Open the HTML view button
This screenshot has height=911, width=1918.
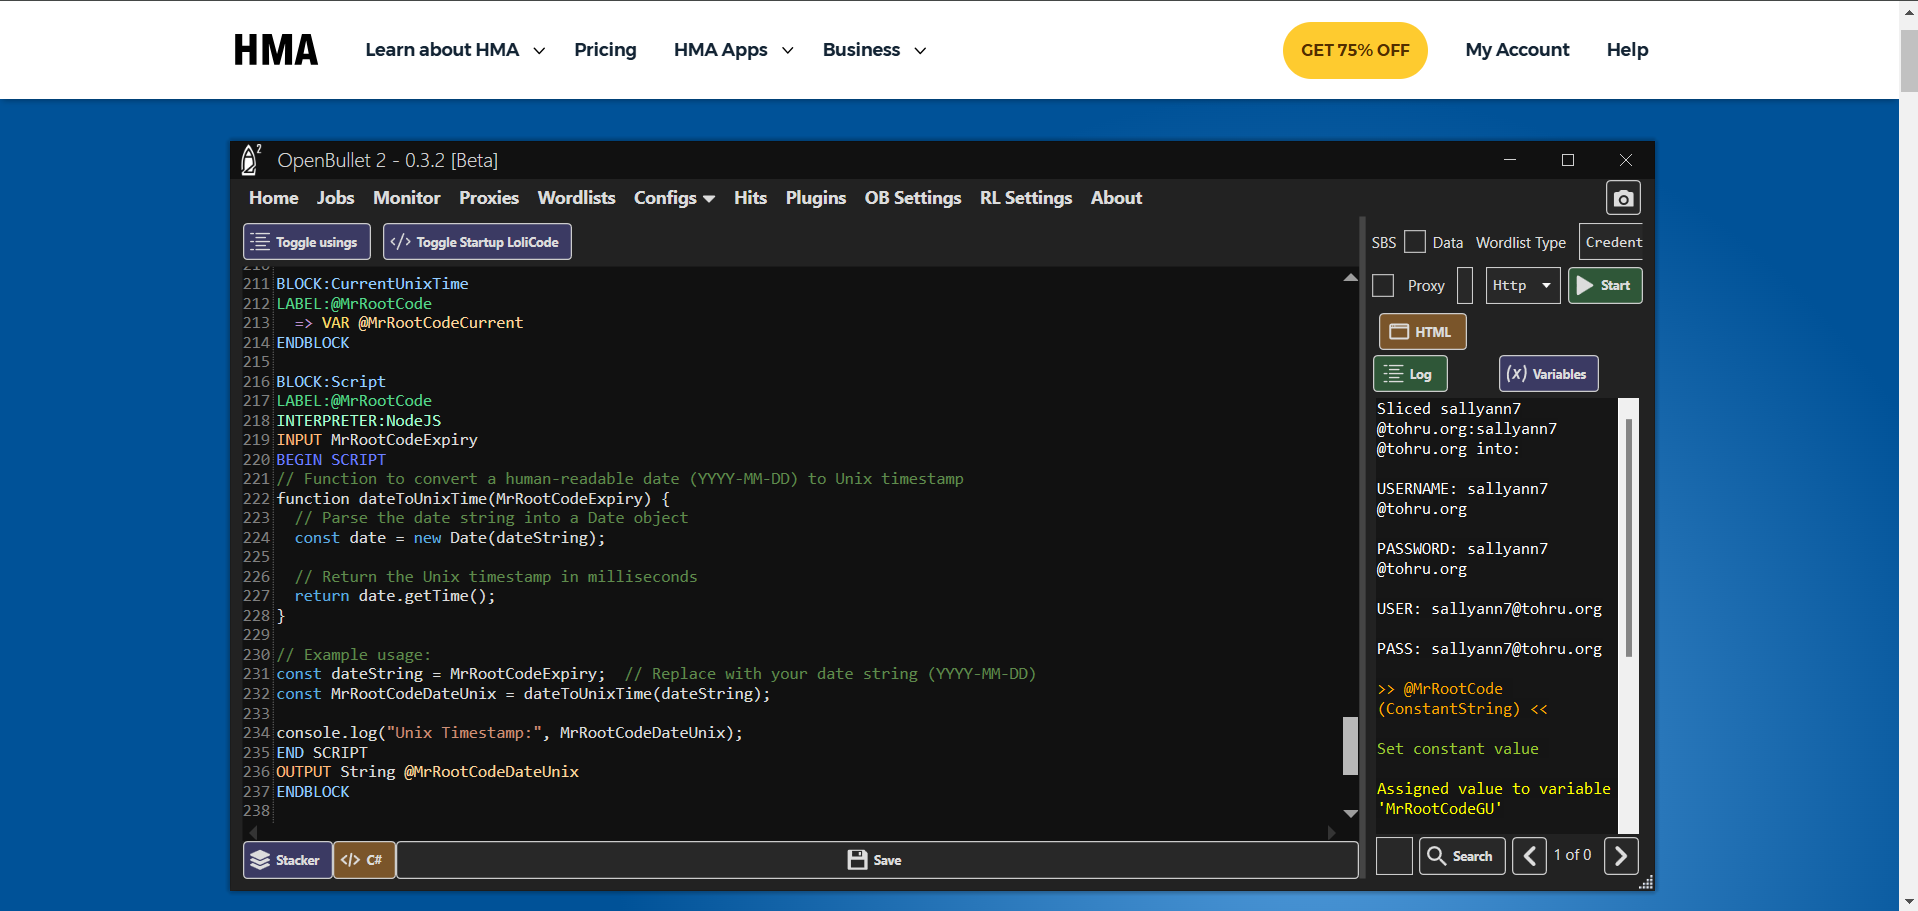tap(1422, 332)
